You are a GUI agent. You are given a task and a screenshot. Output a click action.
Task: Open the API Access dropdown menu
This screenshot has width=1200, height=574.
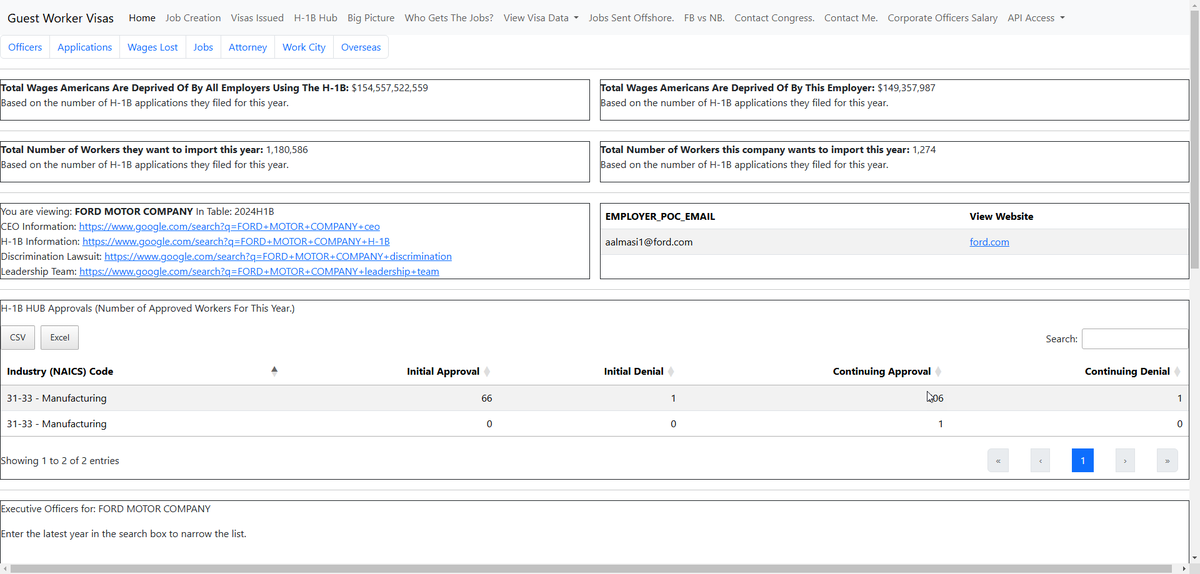tap(1036, 18)
